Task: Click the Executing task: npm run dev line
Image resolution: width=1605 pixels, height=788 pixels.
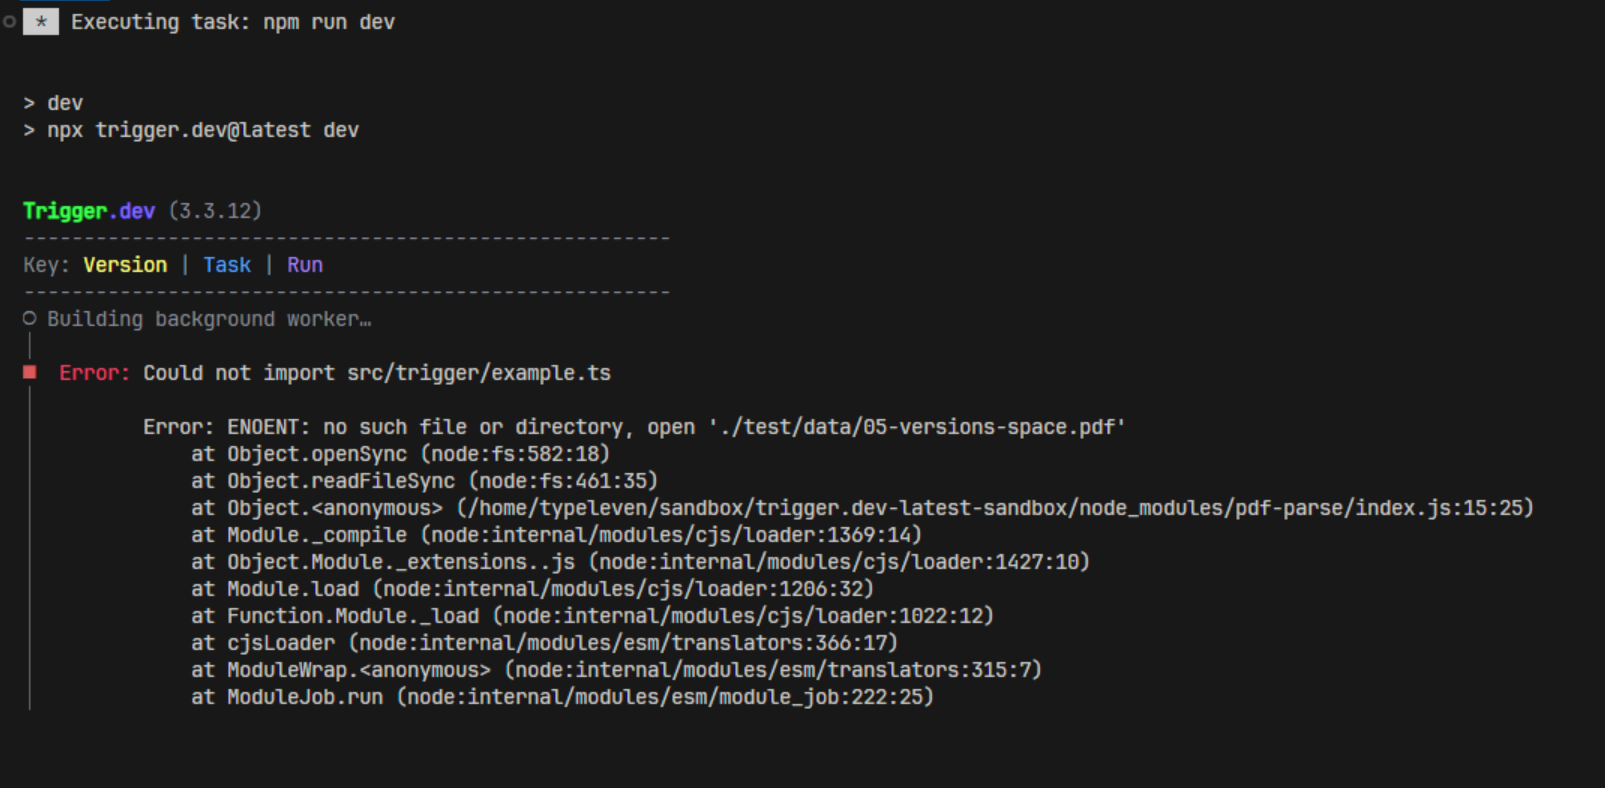Action: (233, 22)
